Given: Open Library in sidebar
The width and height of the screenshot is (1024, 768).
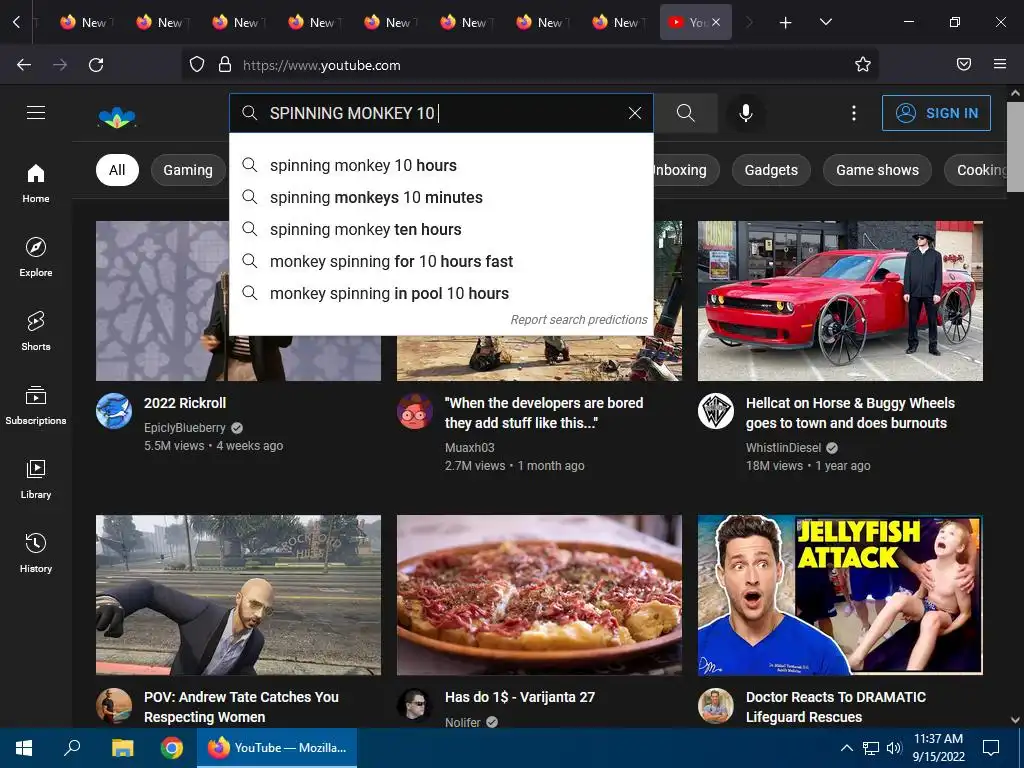Looking at the screenshot, I should pos(36,479).
